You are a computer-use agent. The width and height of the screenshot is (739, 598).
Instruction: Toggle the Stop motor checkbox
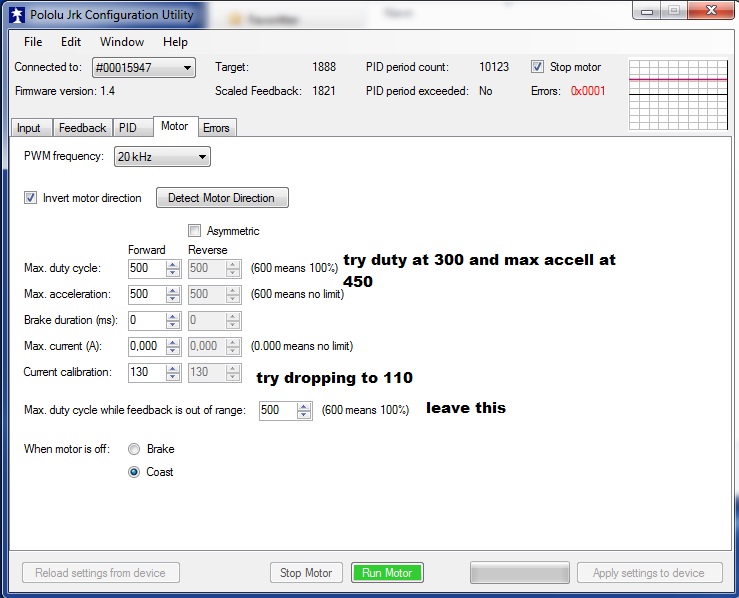[x=538, y=67]
